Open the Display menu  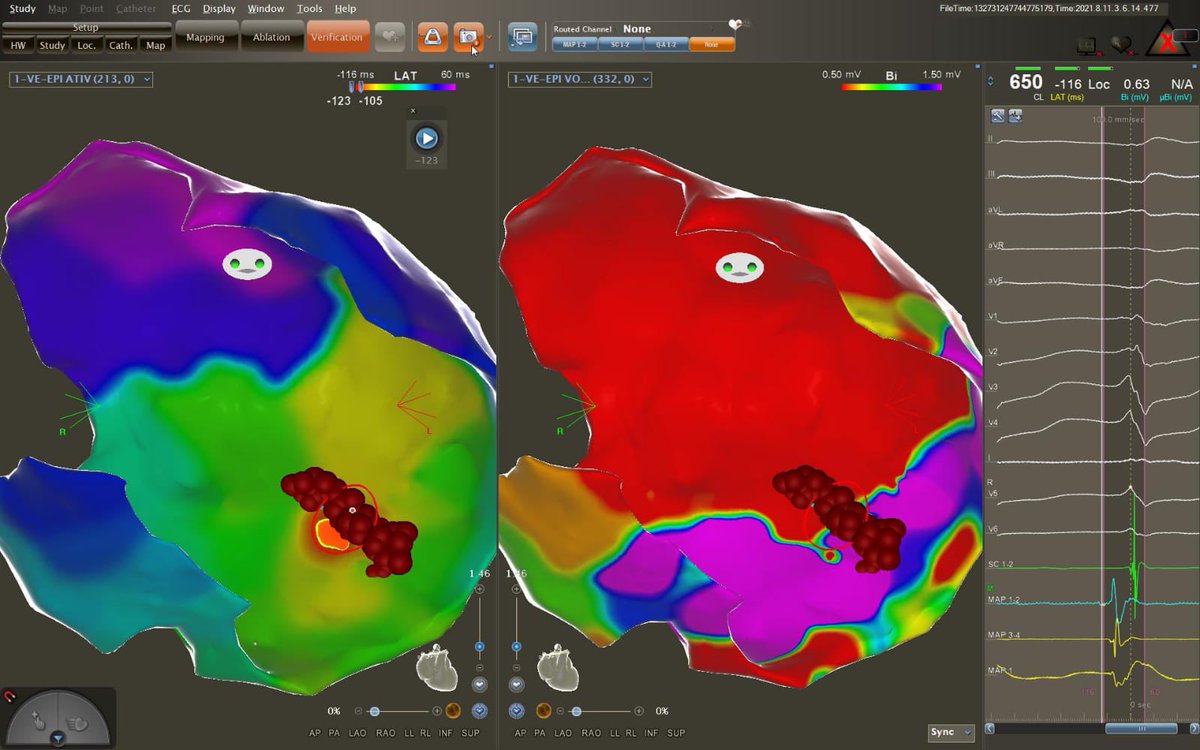[219, 8]
